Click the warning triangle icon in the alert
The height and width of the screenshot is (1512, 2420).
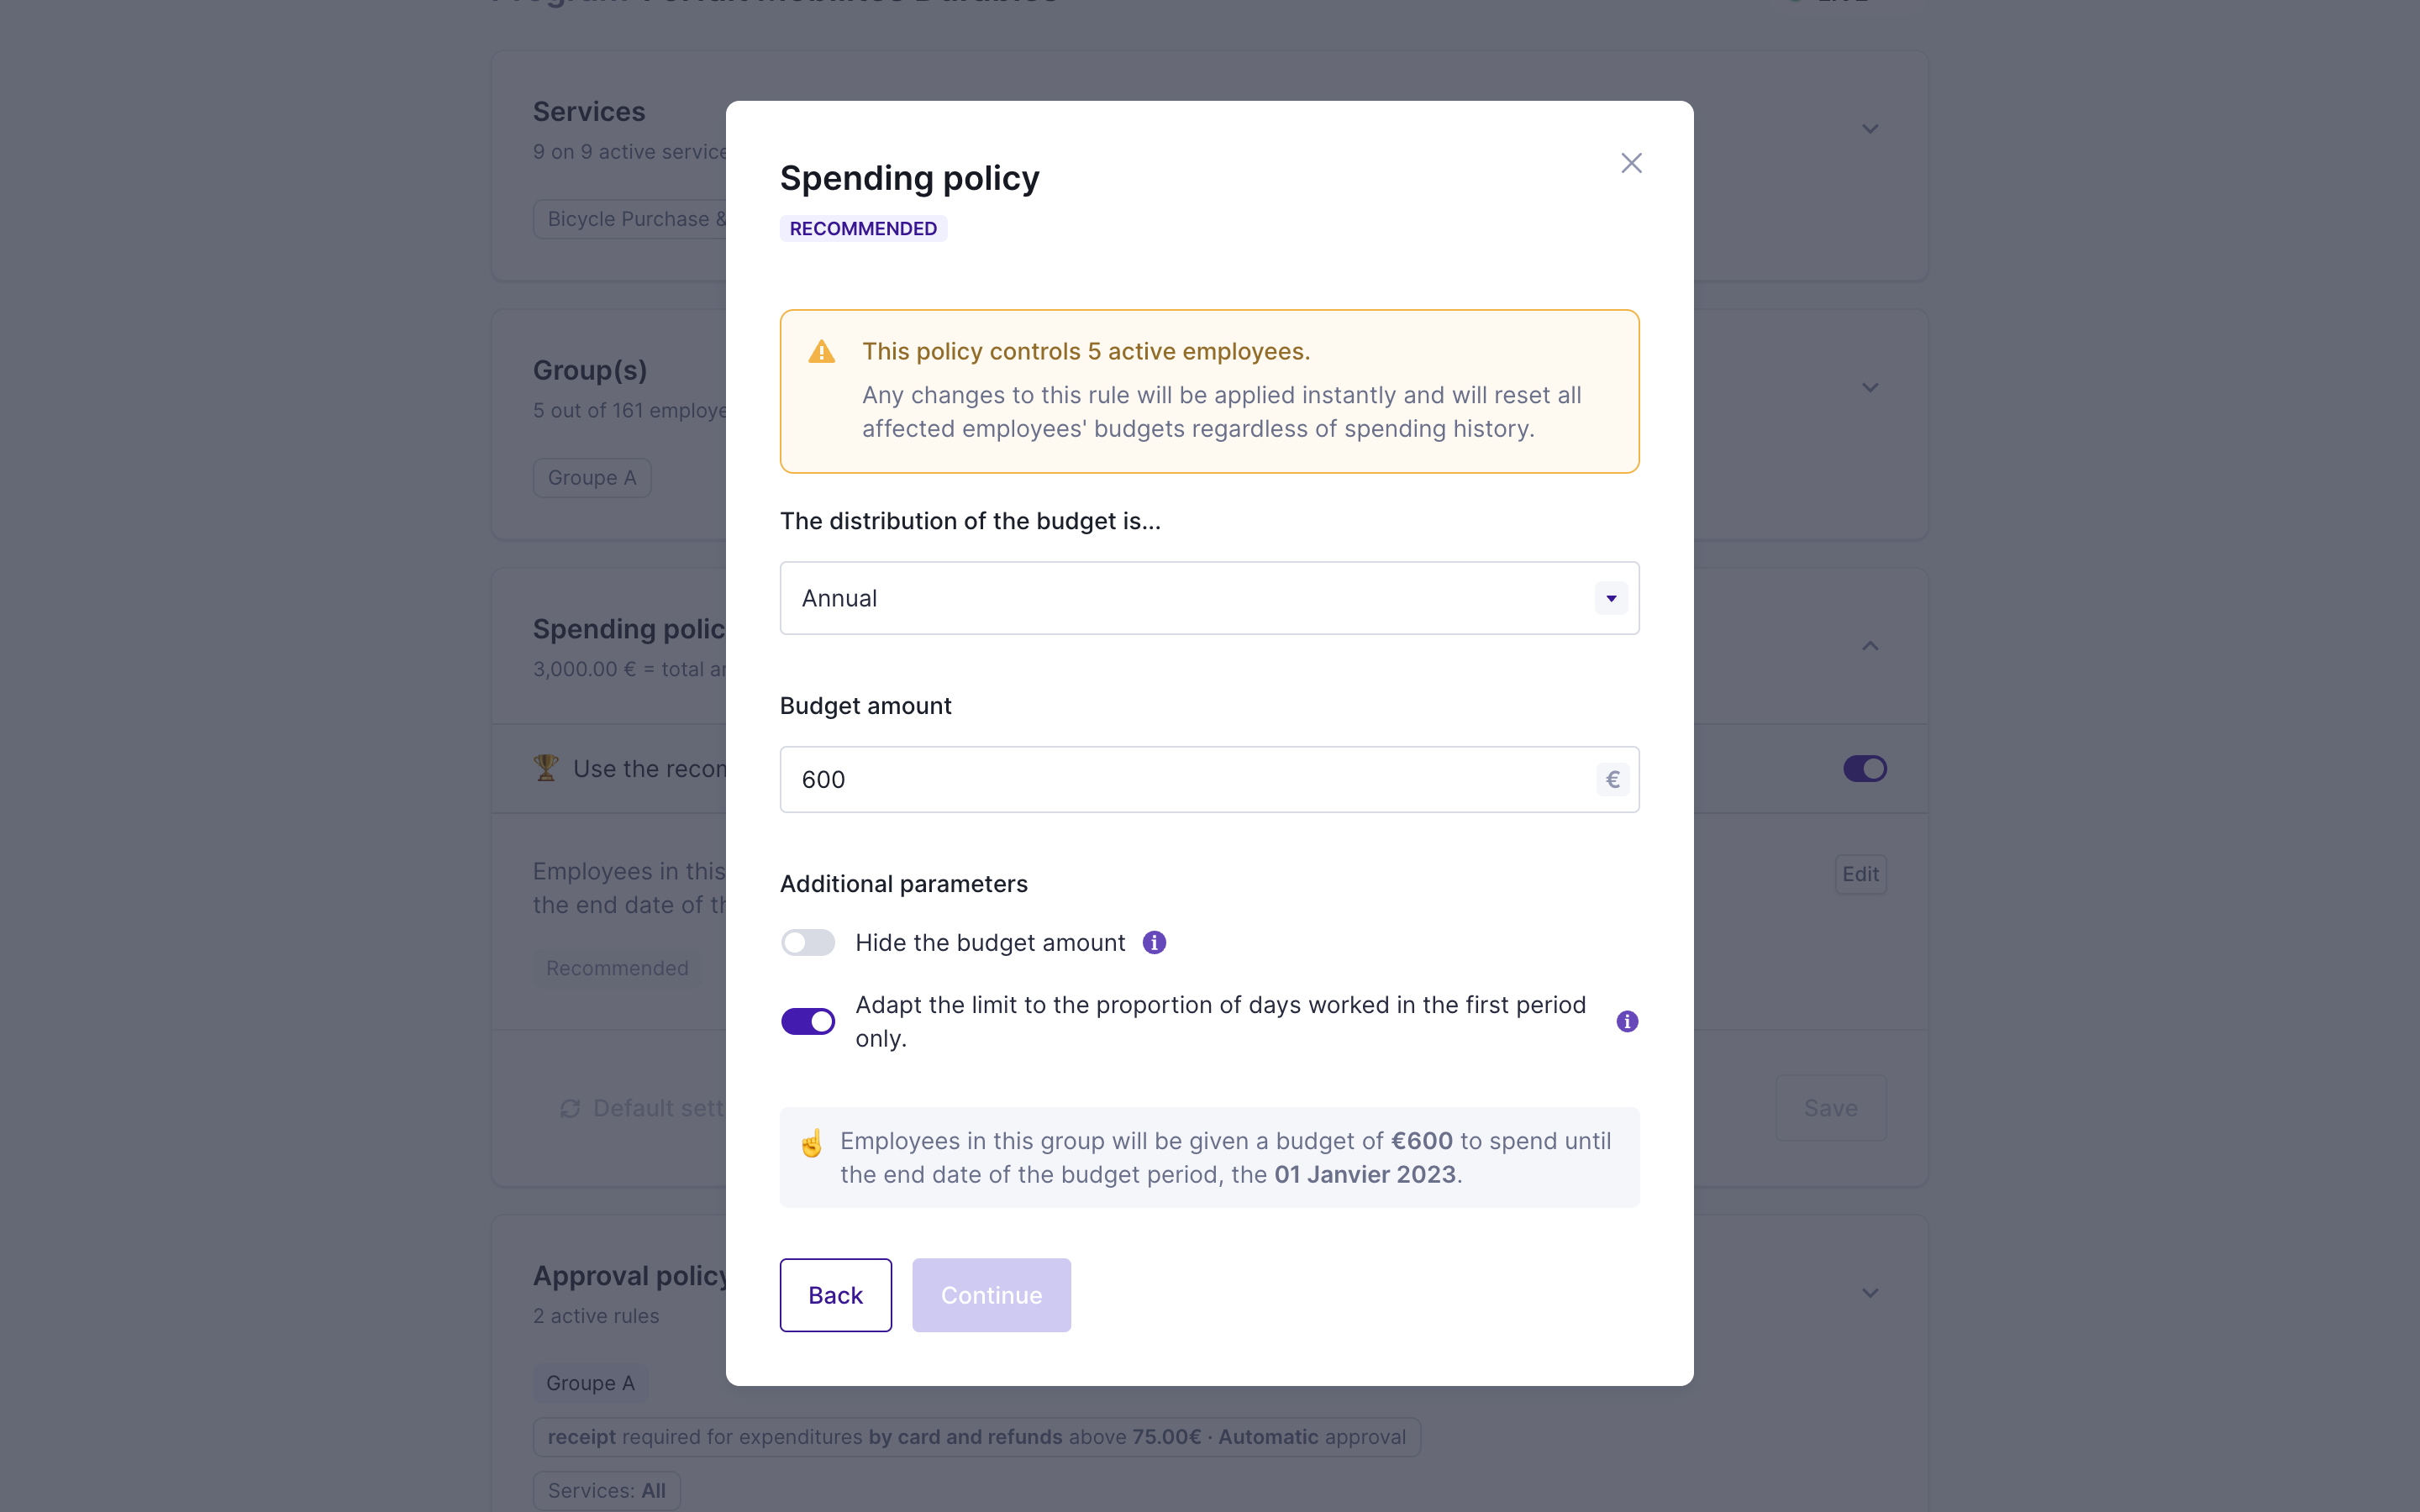click(x=822, y=352)
